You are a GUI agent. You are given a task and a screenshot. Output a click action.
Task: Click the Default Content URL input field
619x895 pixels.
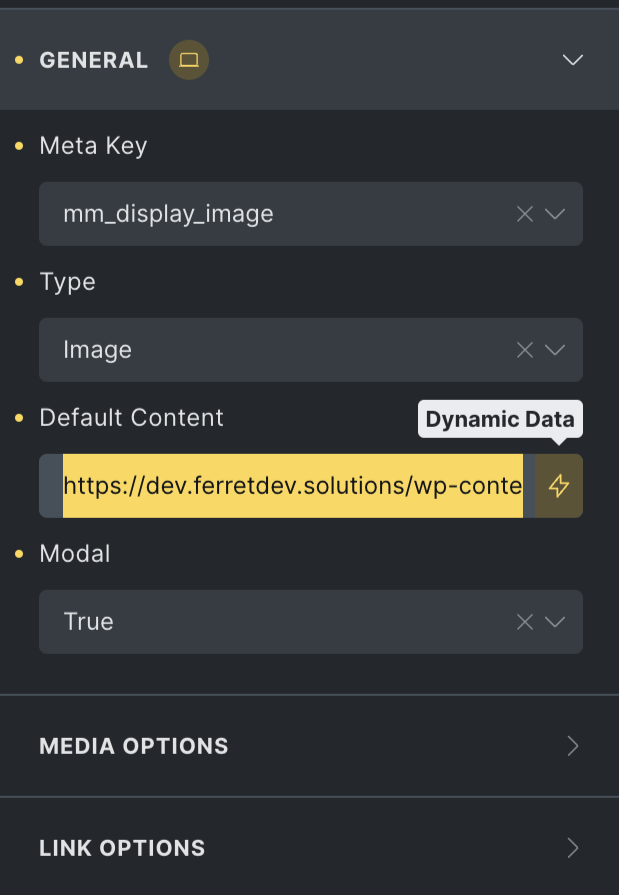click(x=292, y=486)
